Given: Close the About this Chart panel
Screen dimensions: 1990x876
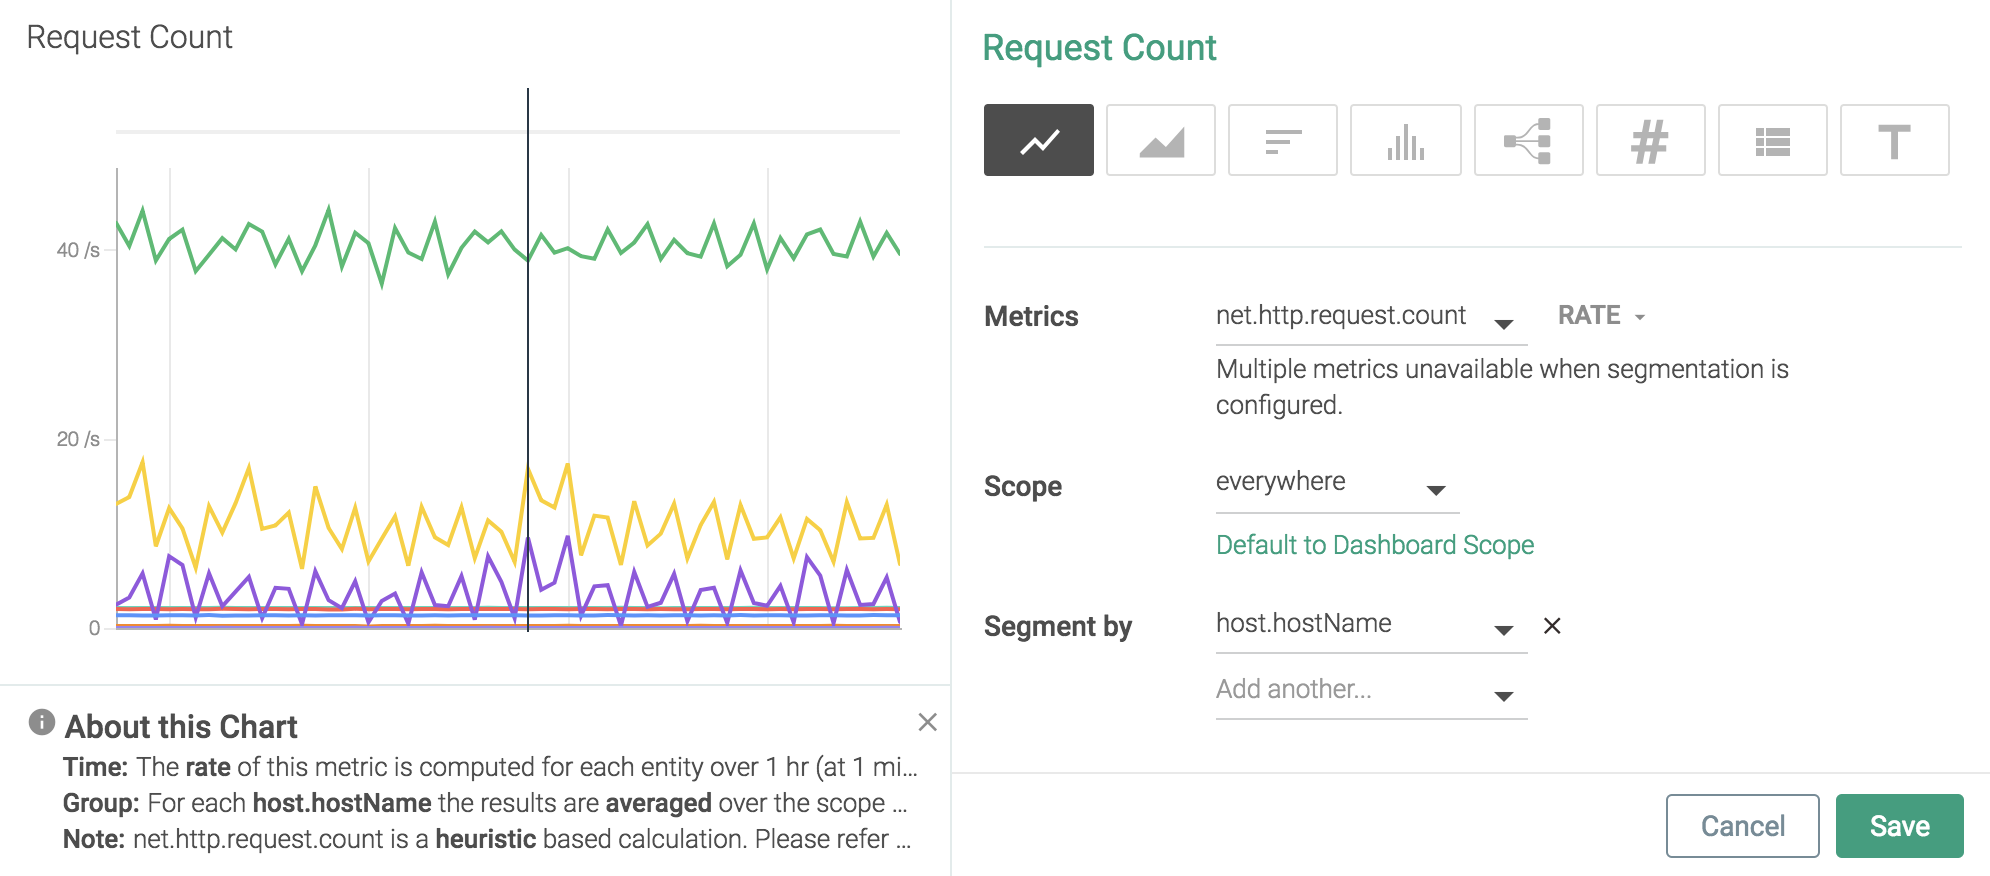Looking at the screenshot, I should point(928,722).
